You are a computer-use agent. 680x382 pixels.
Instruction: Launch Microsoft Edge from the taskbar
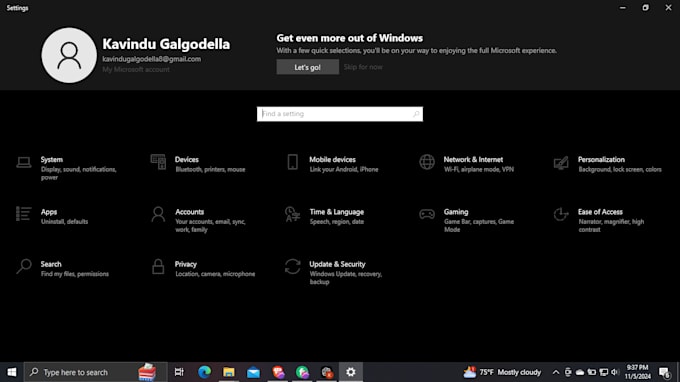coord(204,372)
